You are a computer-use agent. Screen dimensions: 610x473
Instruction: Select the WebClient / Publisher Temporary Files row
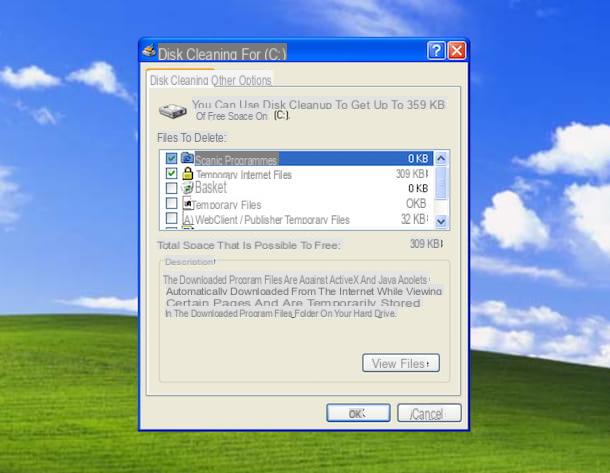click(x=297, y=219)
